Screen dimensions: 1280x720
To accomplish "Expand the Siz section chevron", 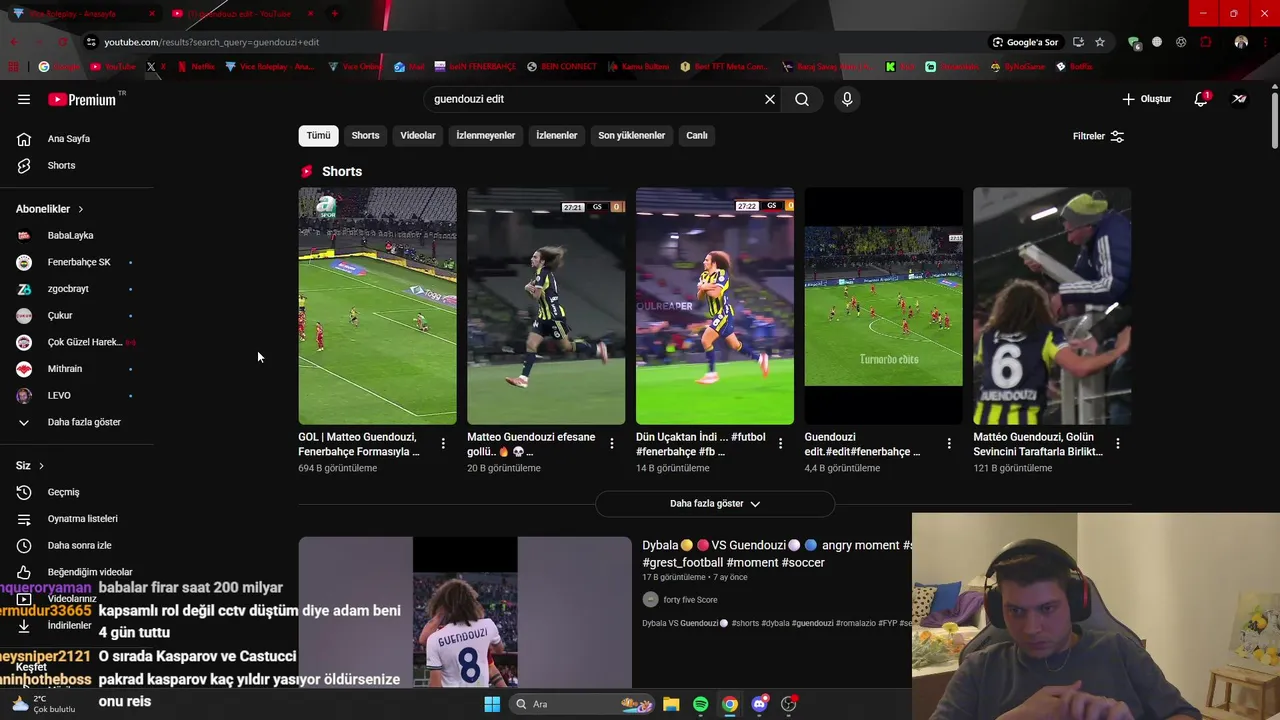I will [x=41, y=466].
